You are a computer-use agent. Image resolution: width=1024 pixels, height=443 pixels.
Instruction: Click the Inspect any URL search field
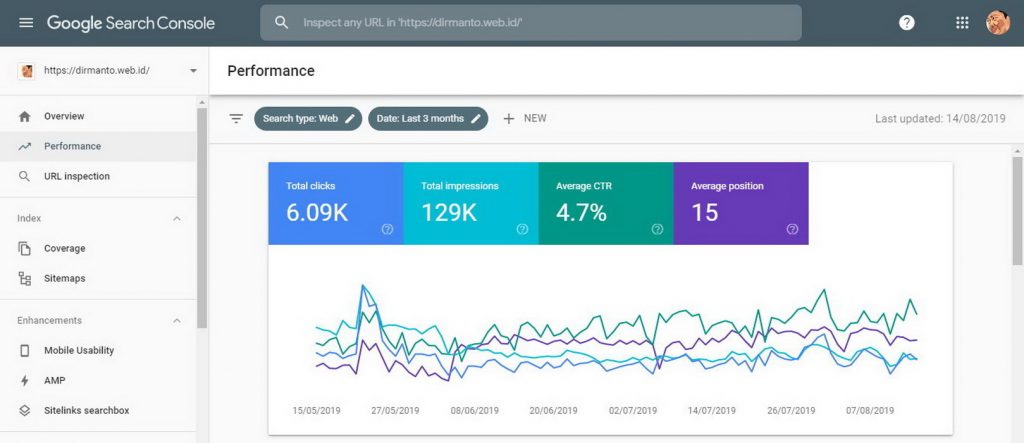tap(530, 23)
